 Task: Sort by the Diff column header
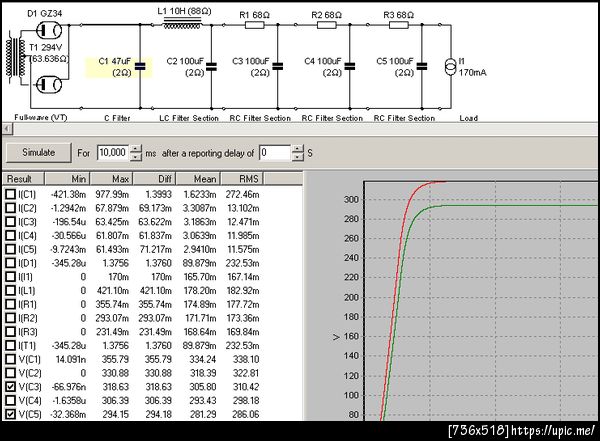coord(154,179)
